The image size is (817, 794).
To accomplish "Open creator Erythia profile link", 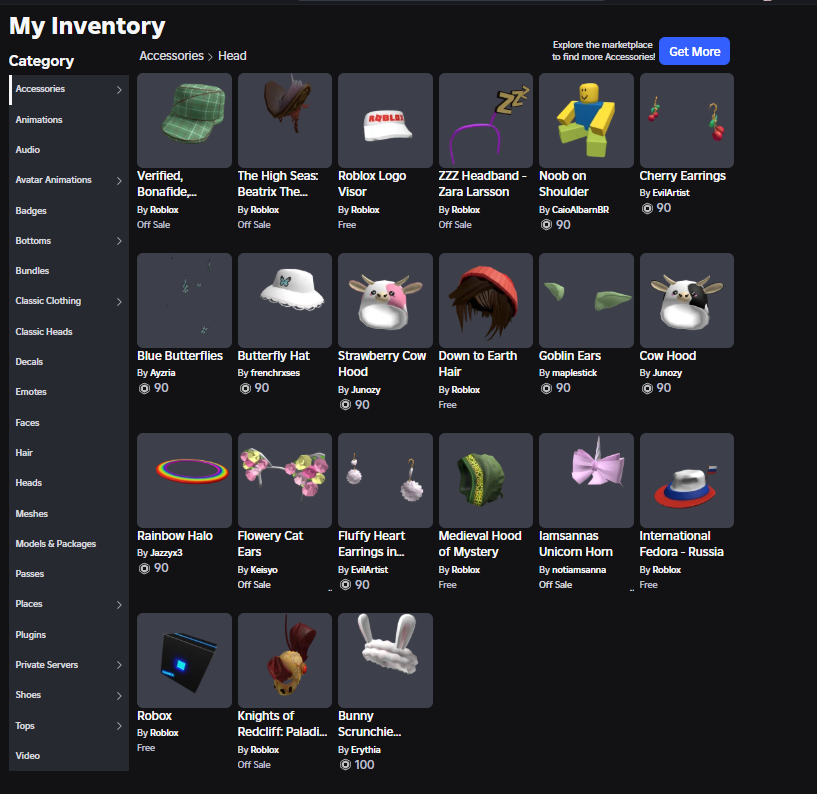I will (365, 750).
